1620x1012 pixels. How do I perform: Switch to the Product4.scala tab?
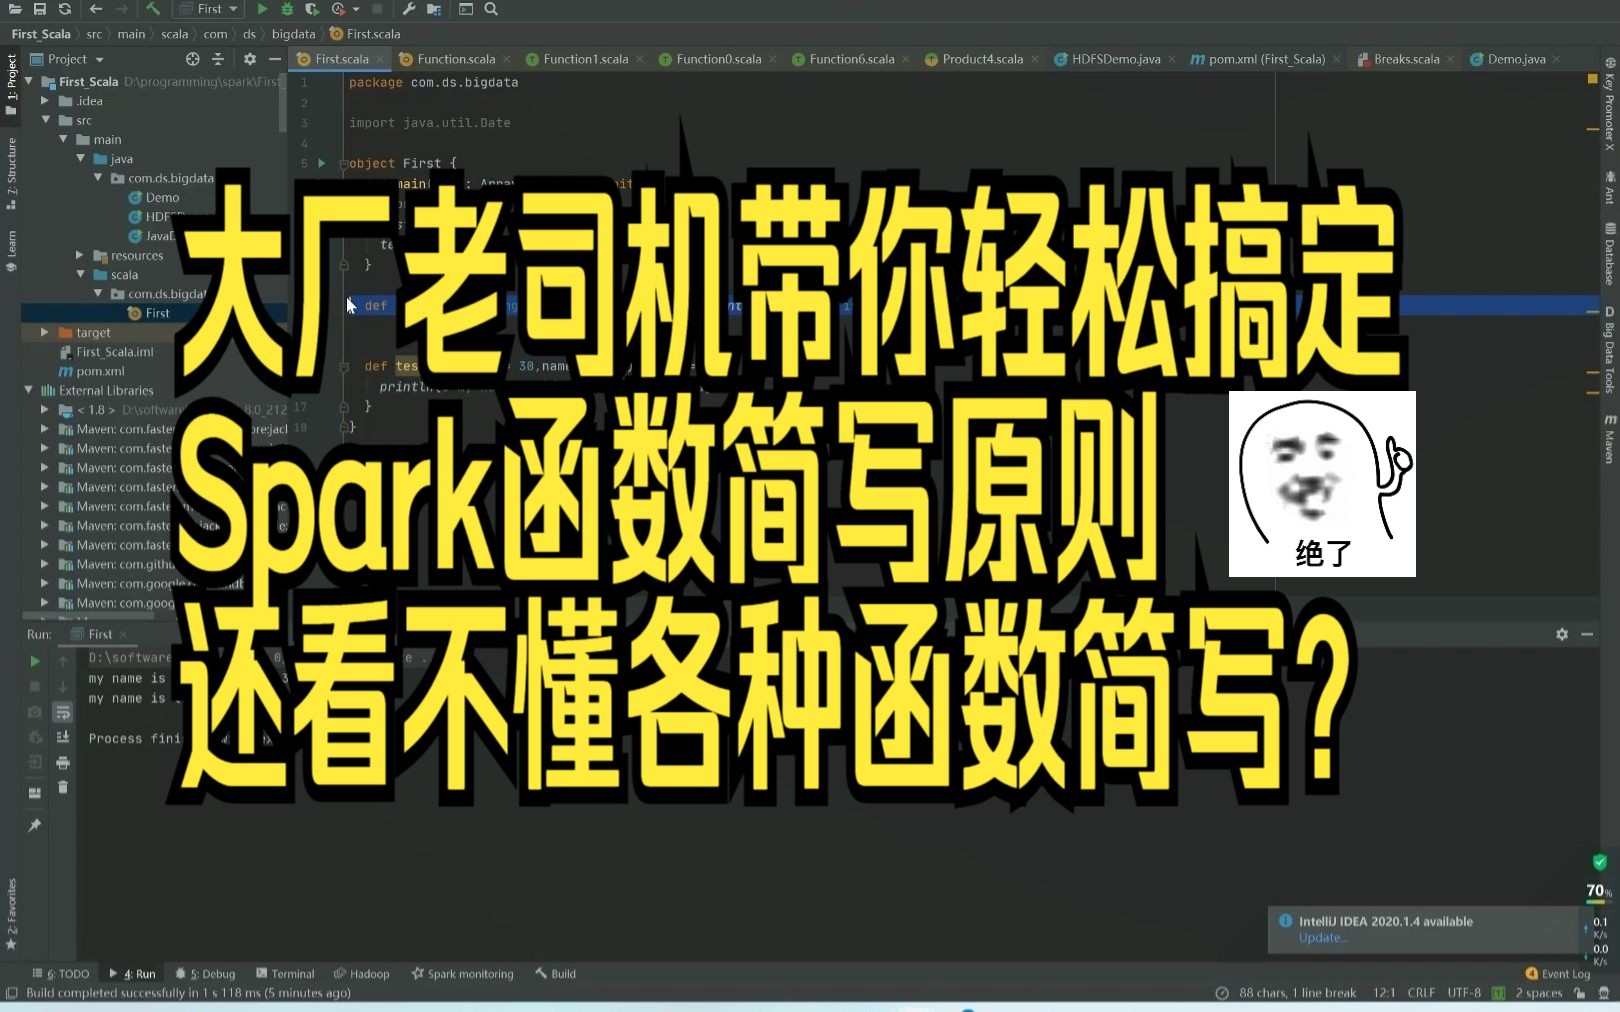tap(983, 59)
